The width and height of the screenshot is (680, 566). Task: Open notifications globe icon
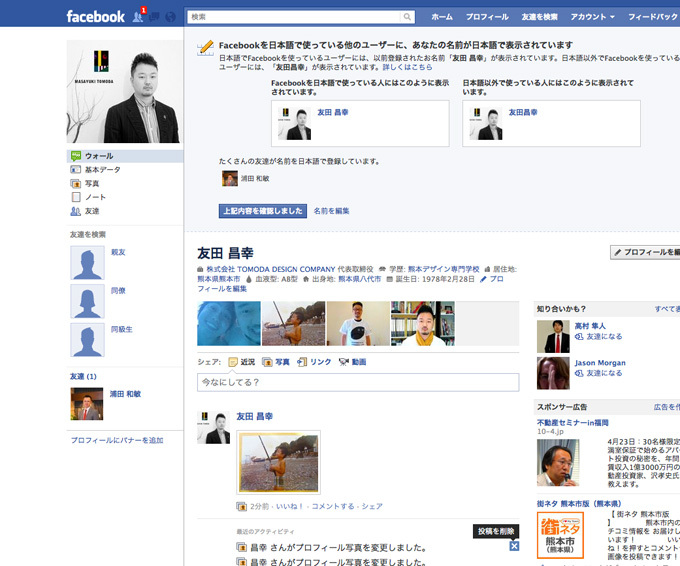(170, 17)
